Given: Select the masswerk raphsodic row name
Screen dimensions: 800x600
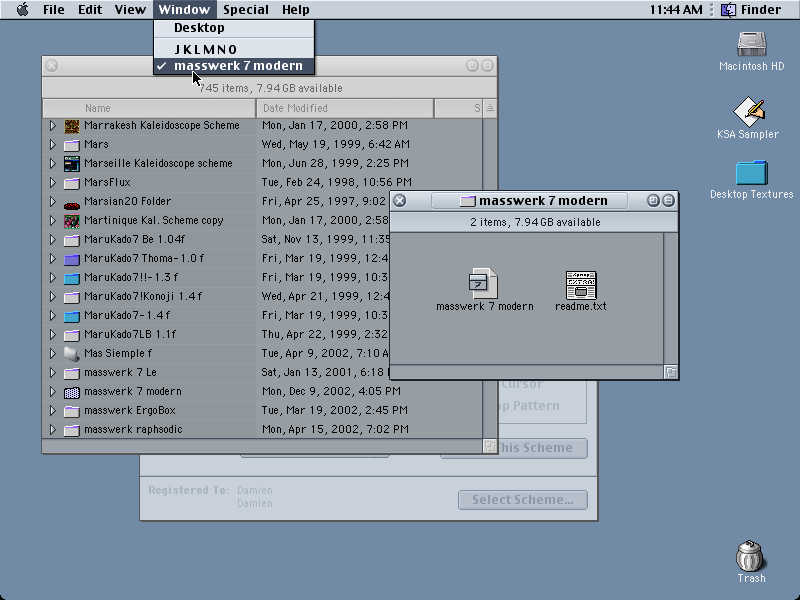Looking at the screenshot, I should [133, 430].
